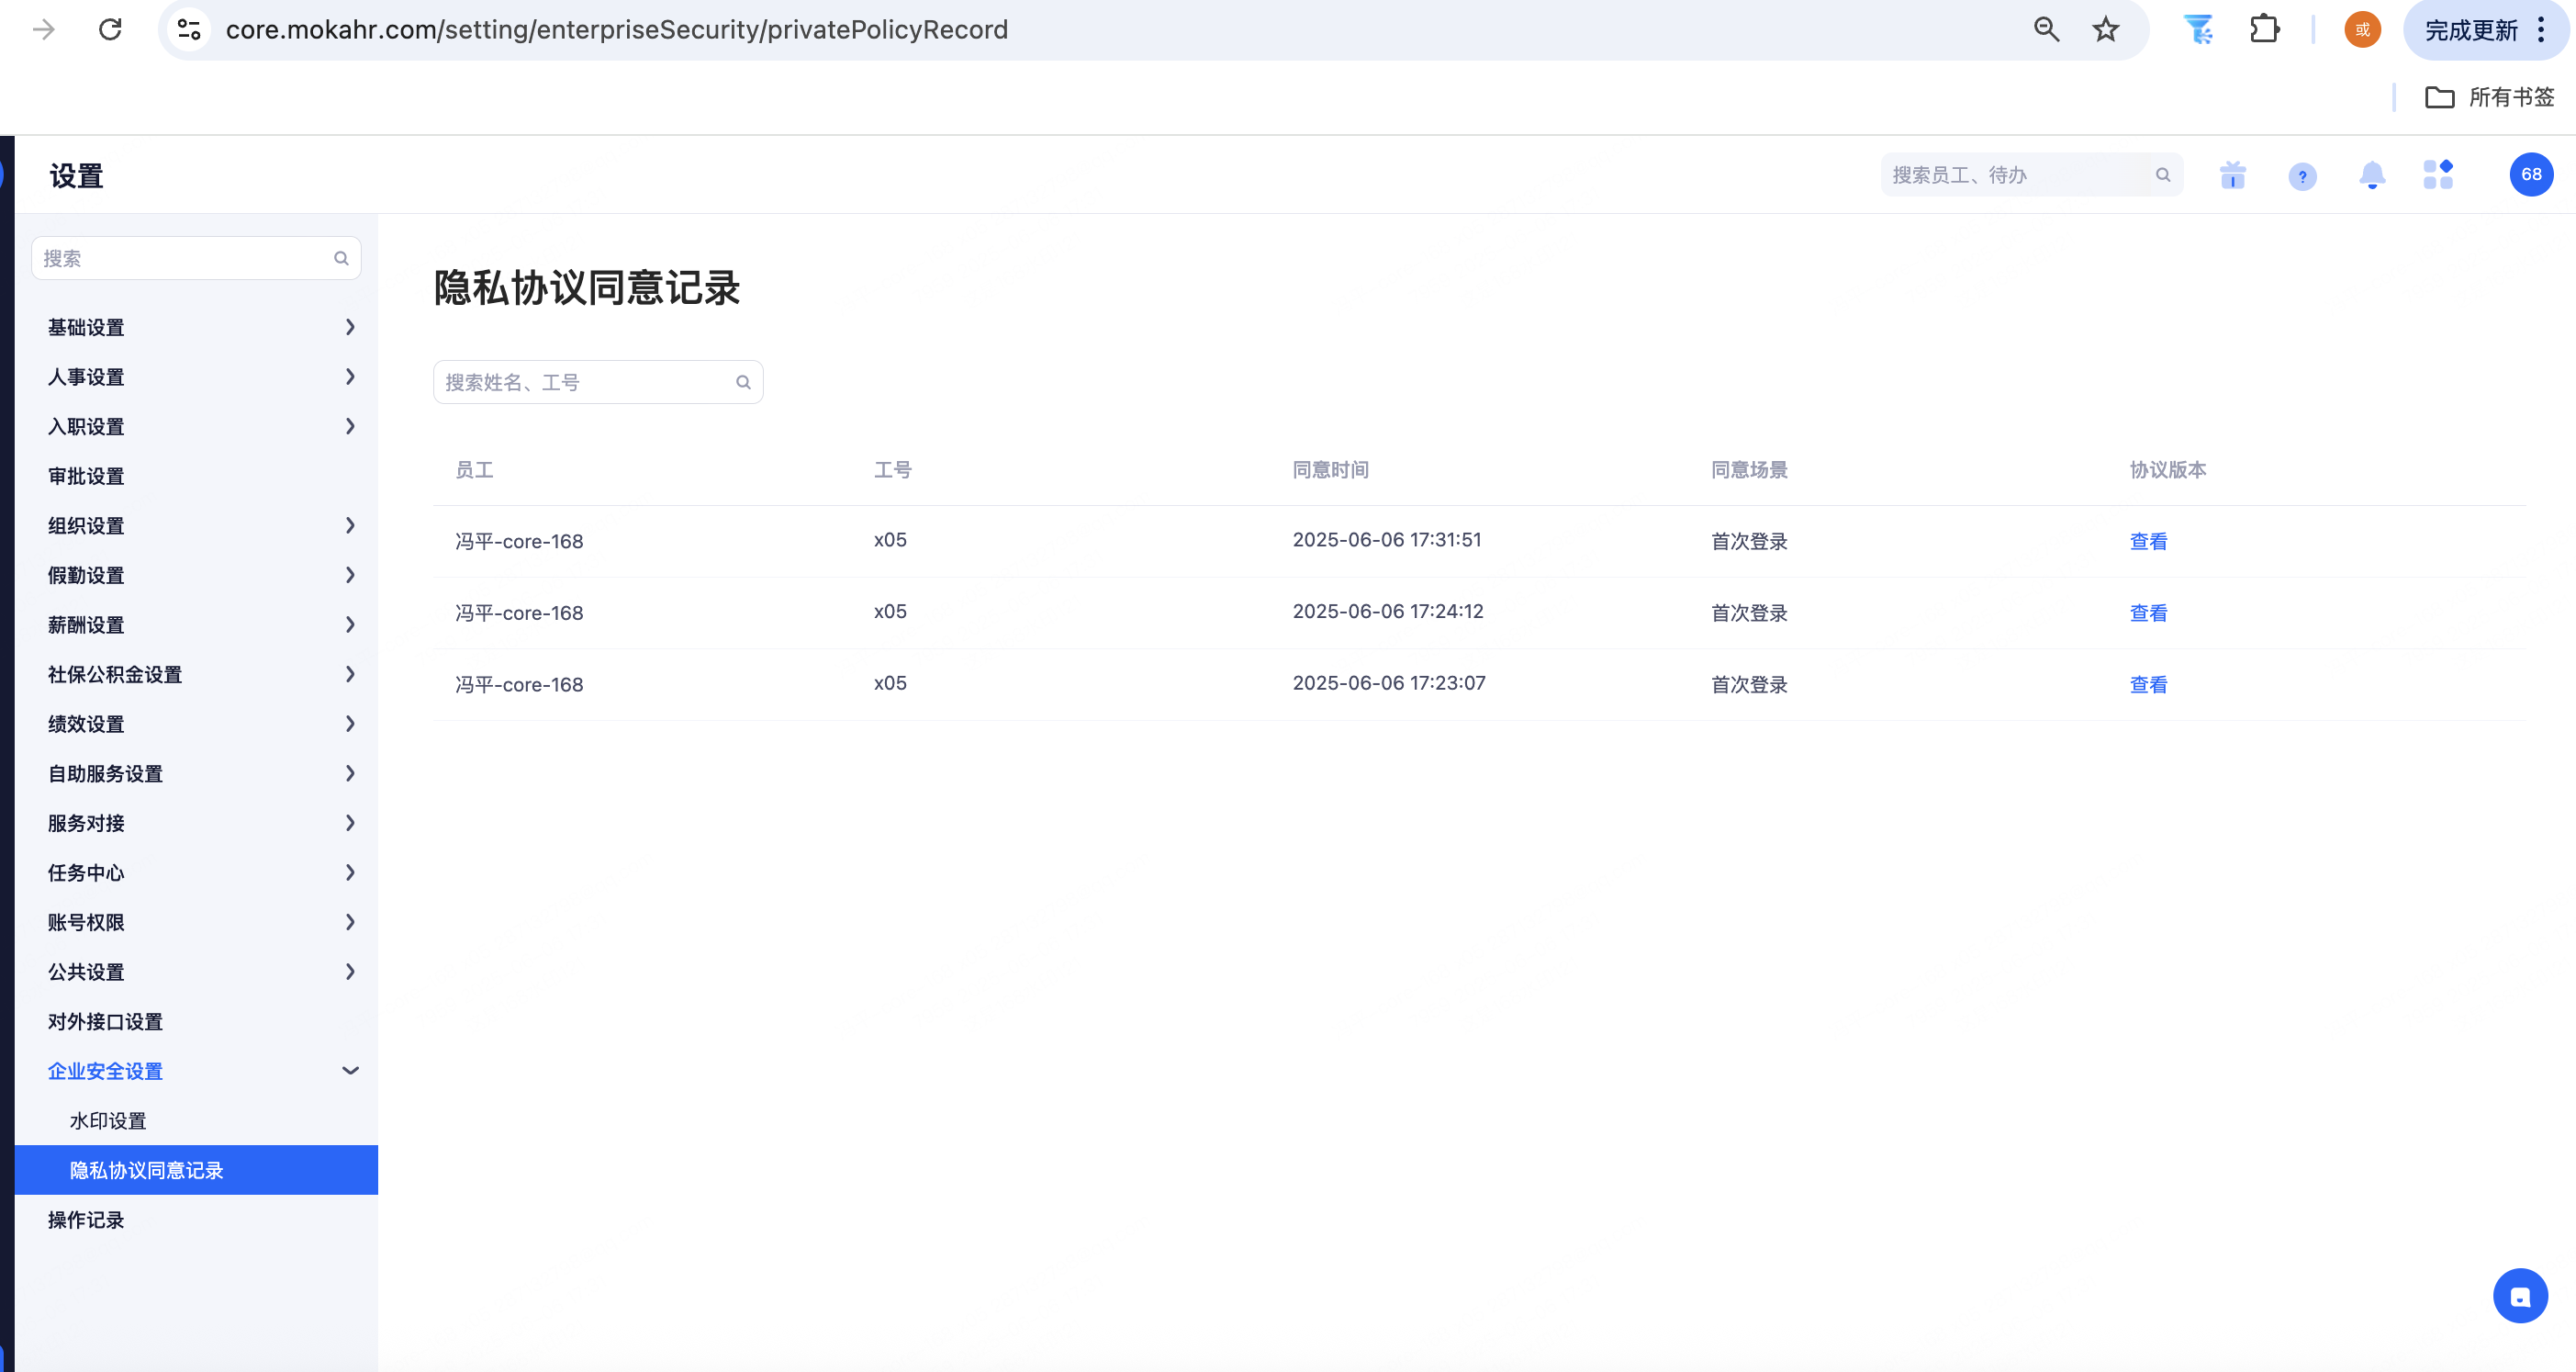The image size is (2576, 1372).
Task: Click timestamp 2025-06-06 17:23:07
Action: pyautogui.click(x=1389, y=683)
